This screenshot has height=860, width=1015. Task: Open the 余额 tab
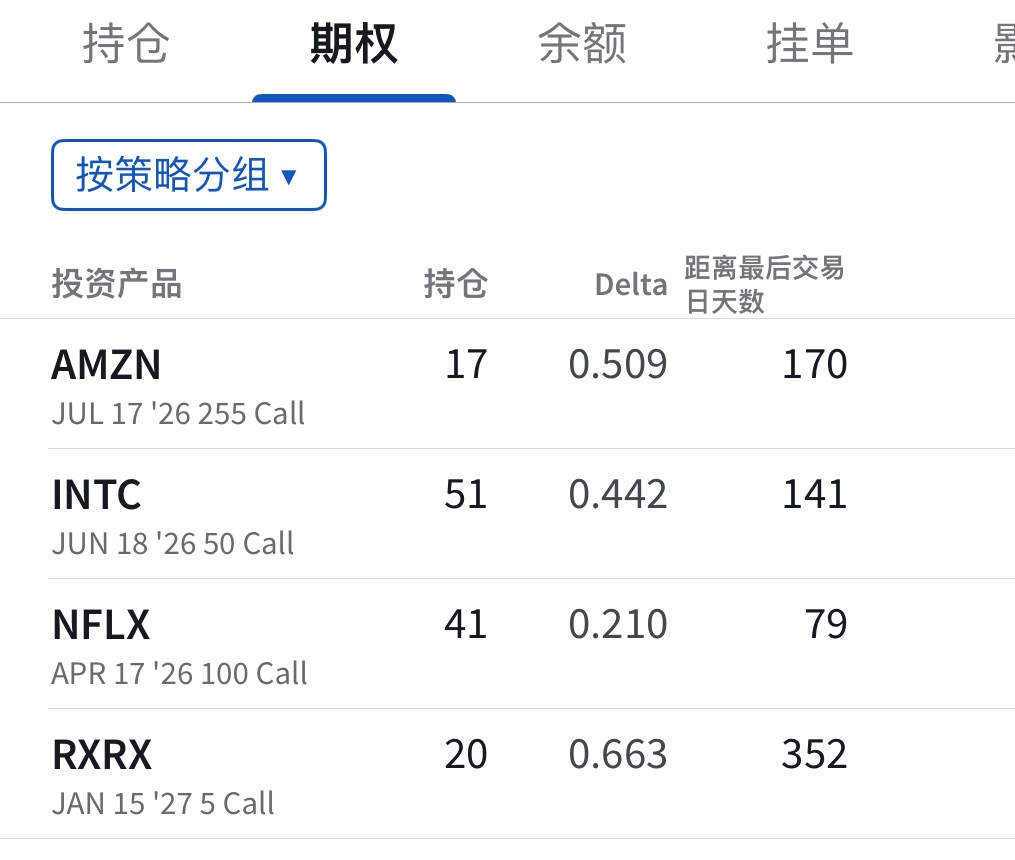582,45
